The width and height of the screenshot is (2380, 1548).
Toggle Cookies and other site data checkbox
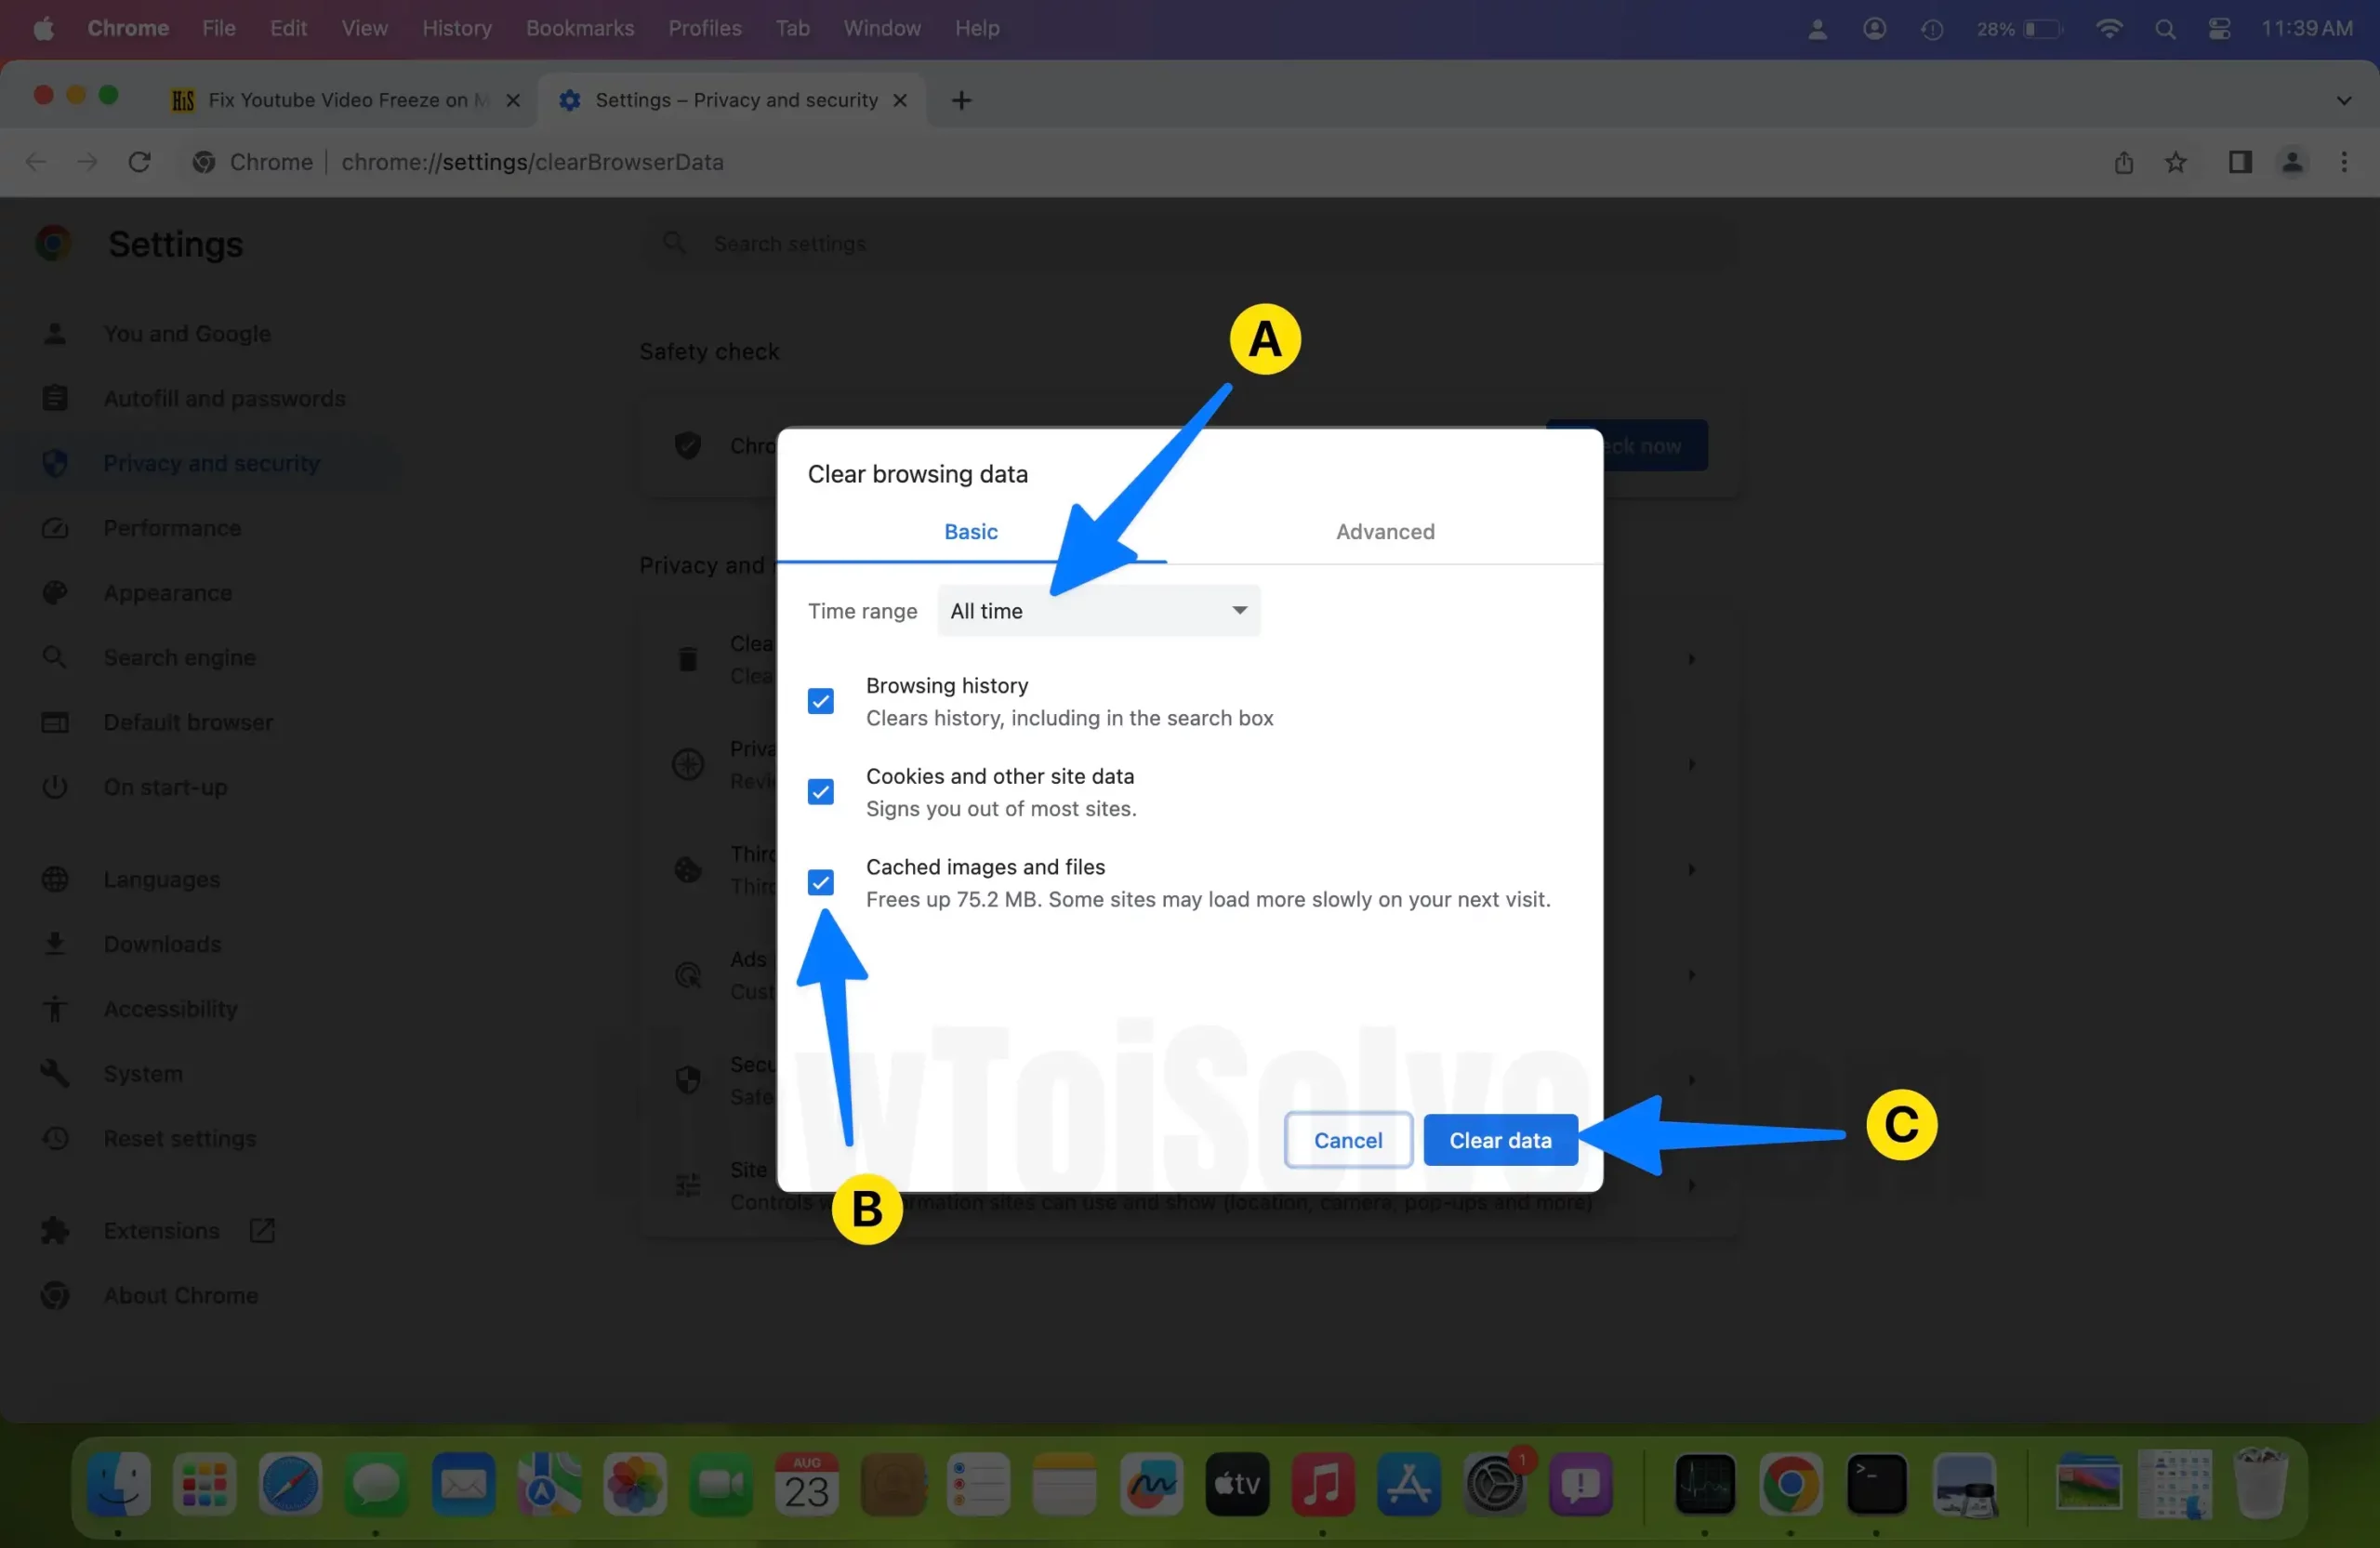(820, 792)
